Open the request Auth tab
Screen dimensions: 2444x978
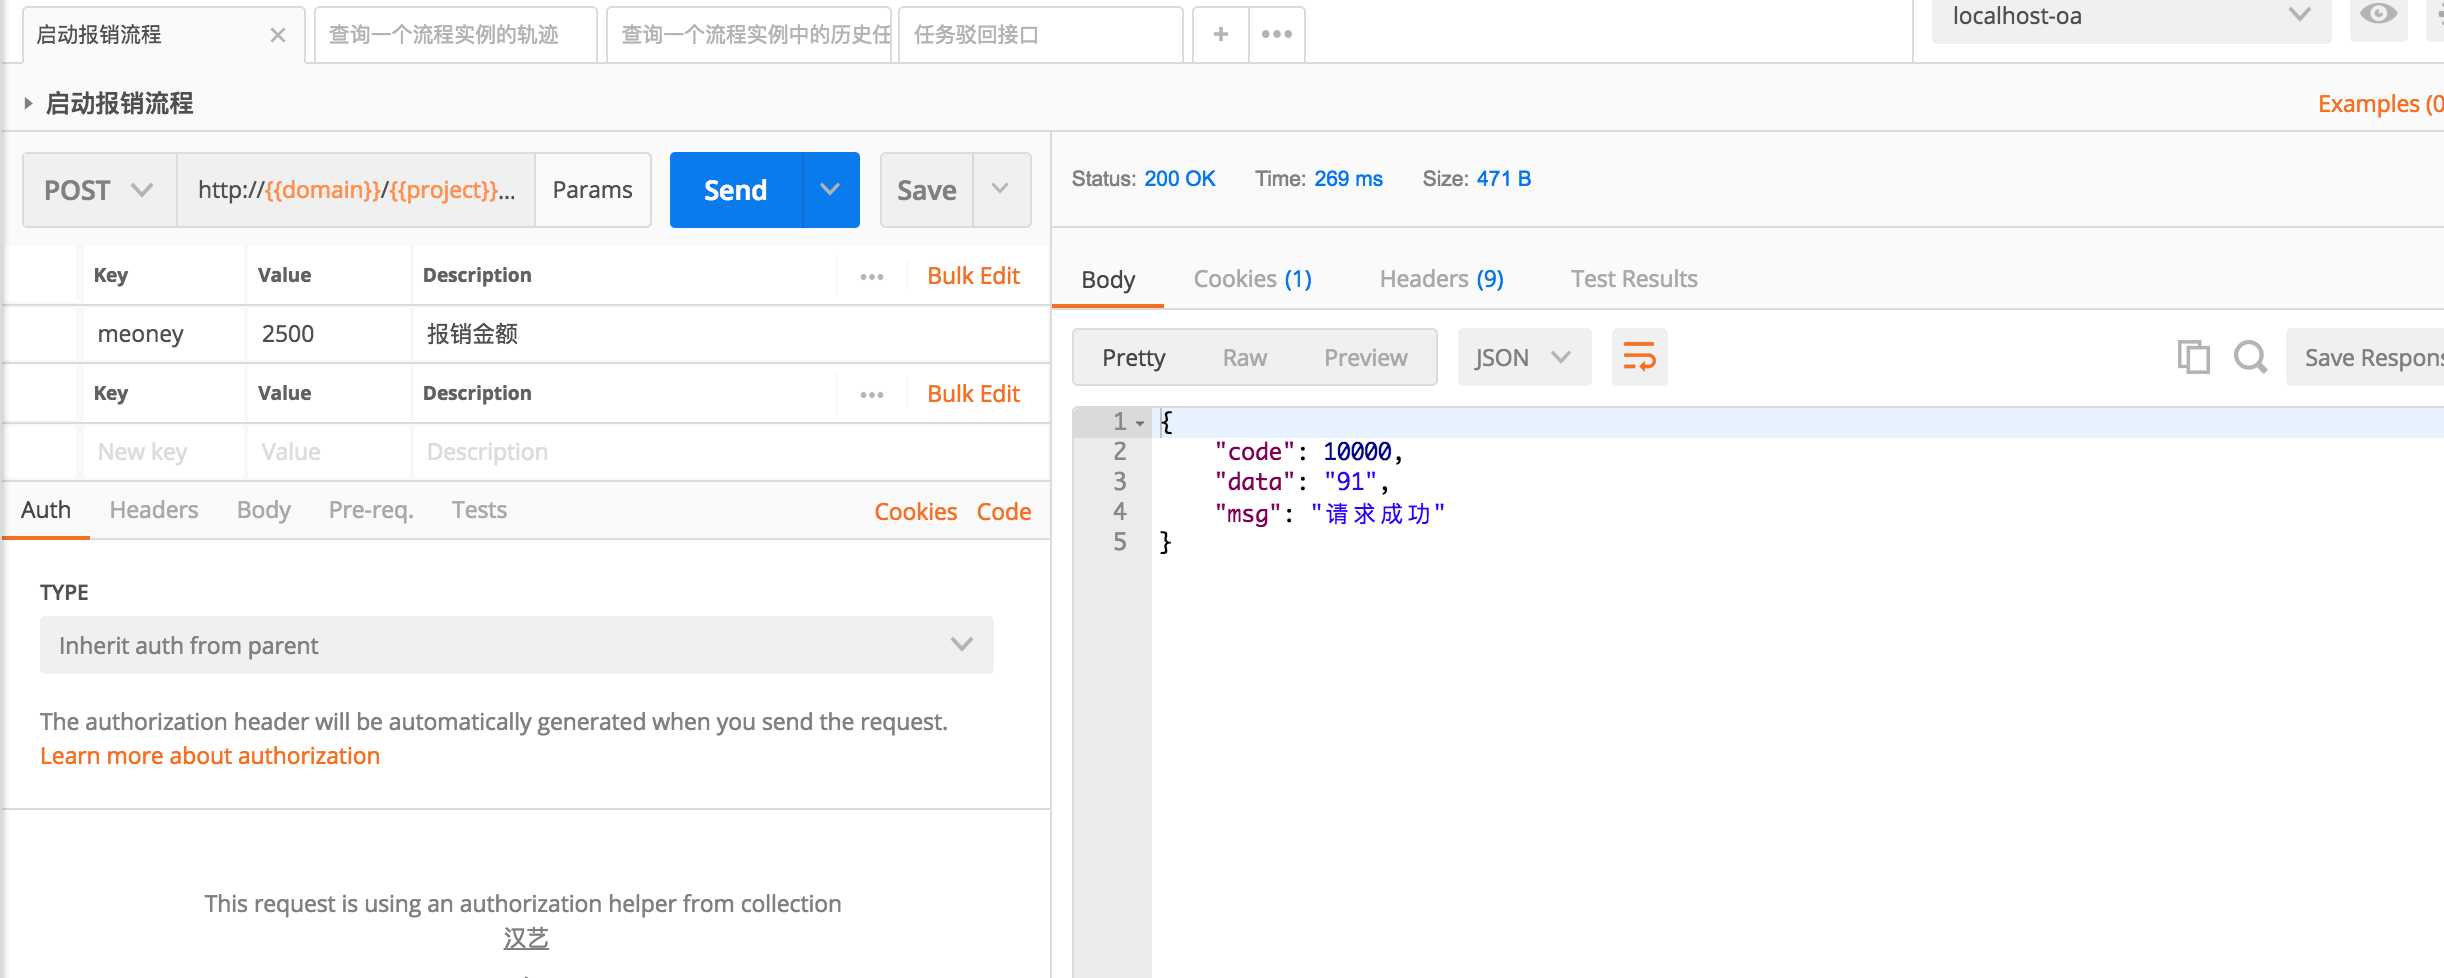tap(46, 510)
